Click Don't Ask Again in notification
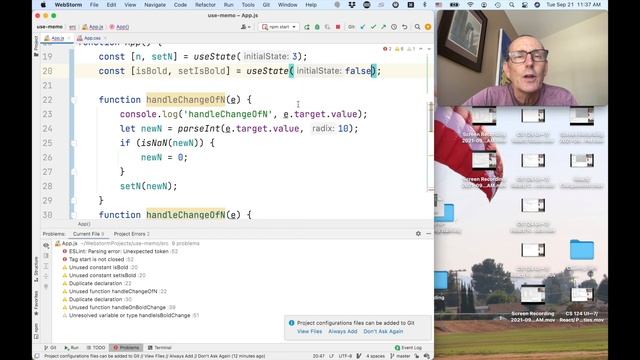Viewport: 640px width, 360px height. click(383, 331)
